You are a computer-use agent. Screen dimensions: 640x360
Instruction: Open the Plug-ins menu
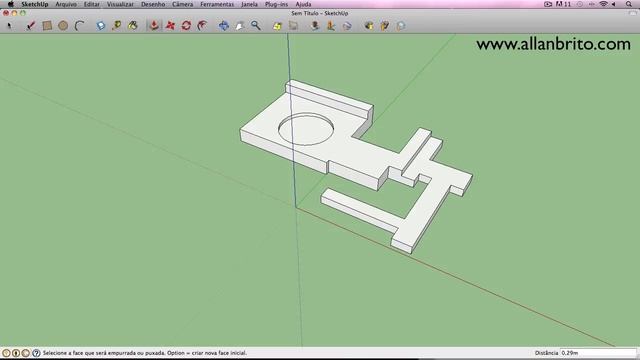pos(276,4)
